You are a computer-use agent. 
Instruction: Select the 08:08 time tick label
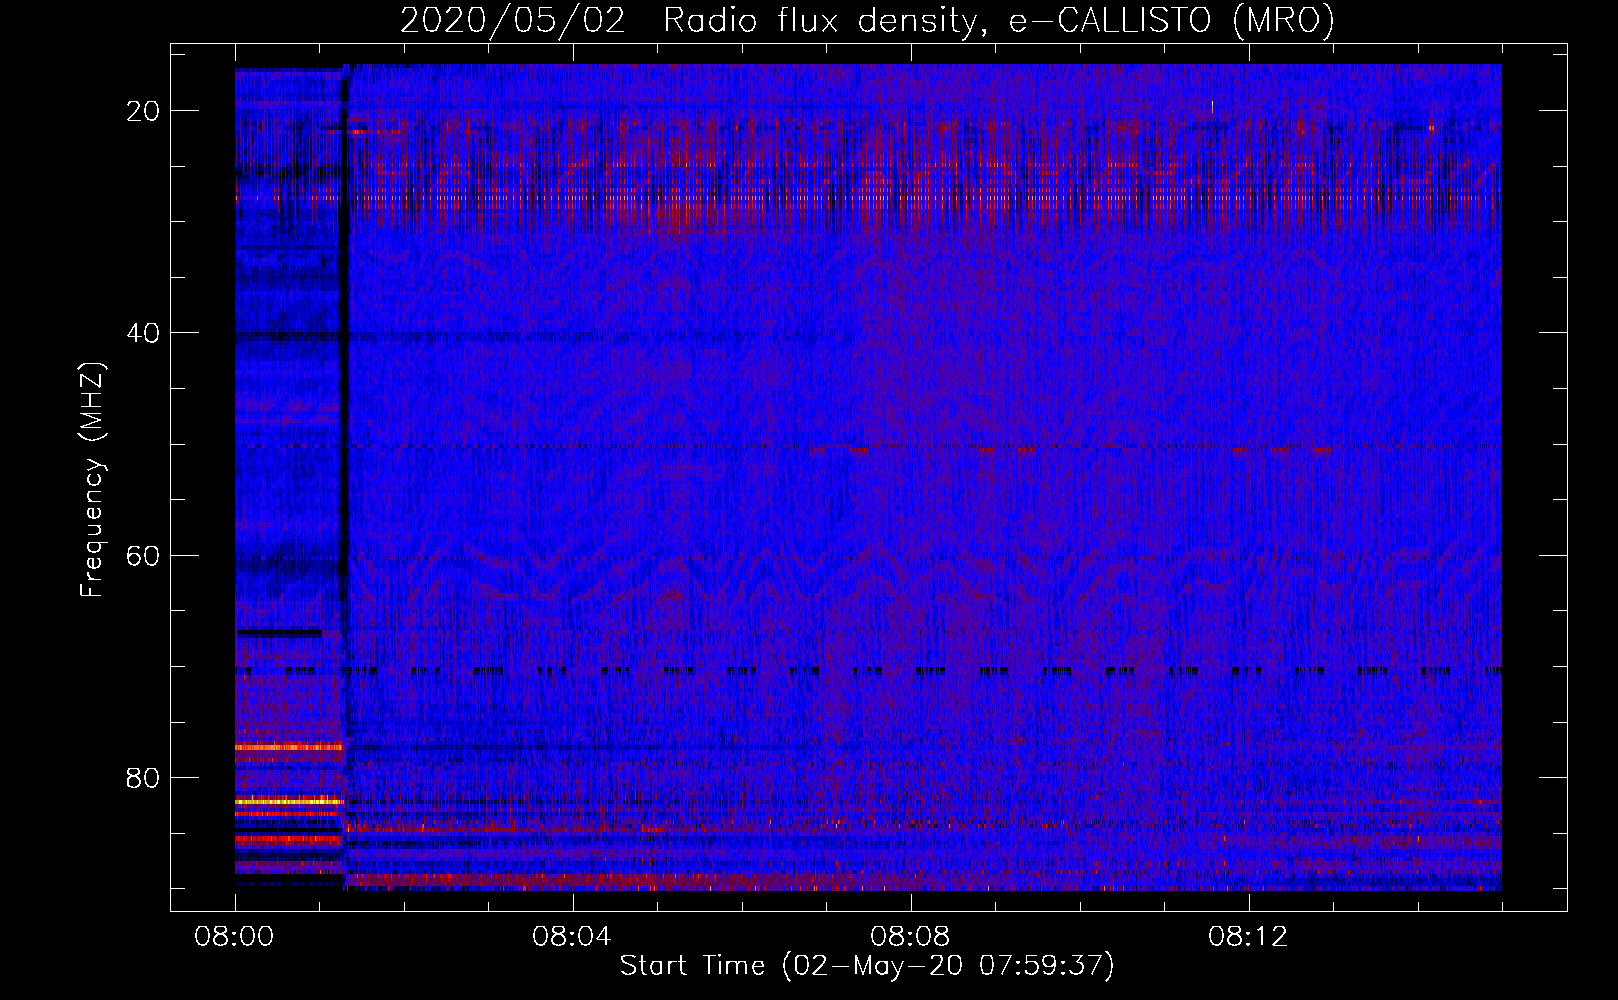[x=910, y=937]
